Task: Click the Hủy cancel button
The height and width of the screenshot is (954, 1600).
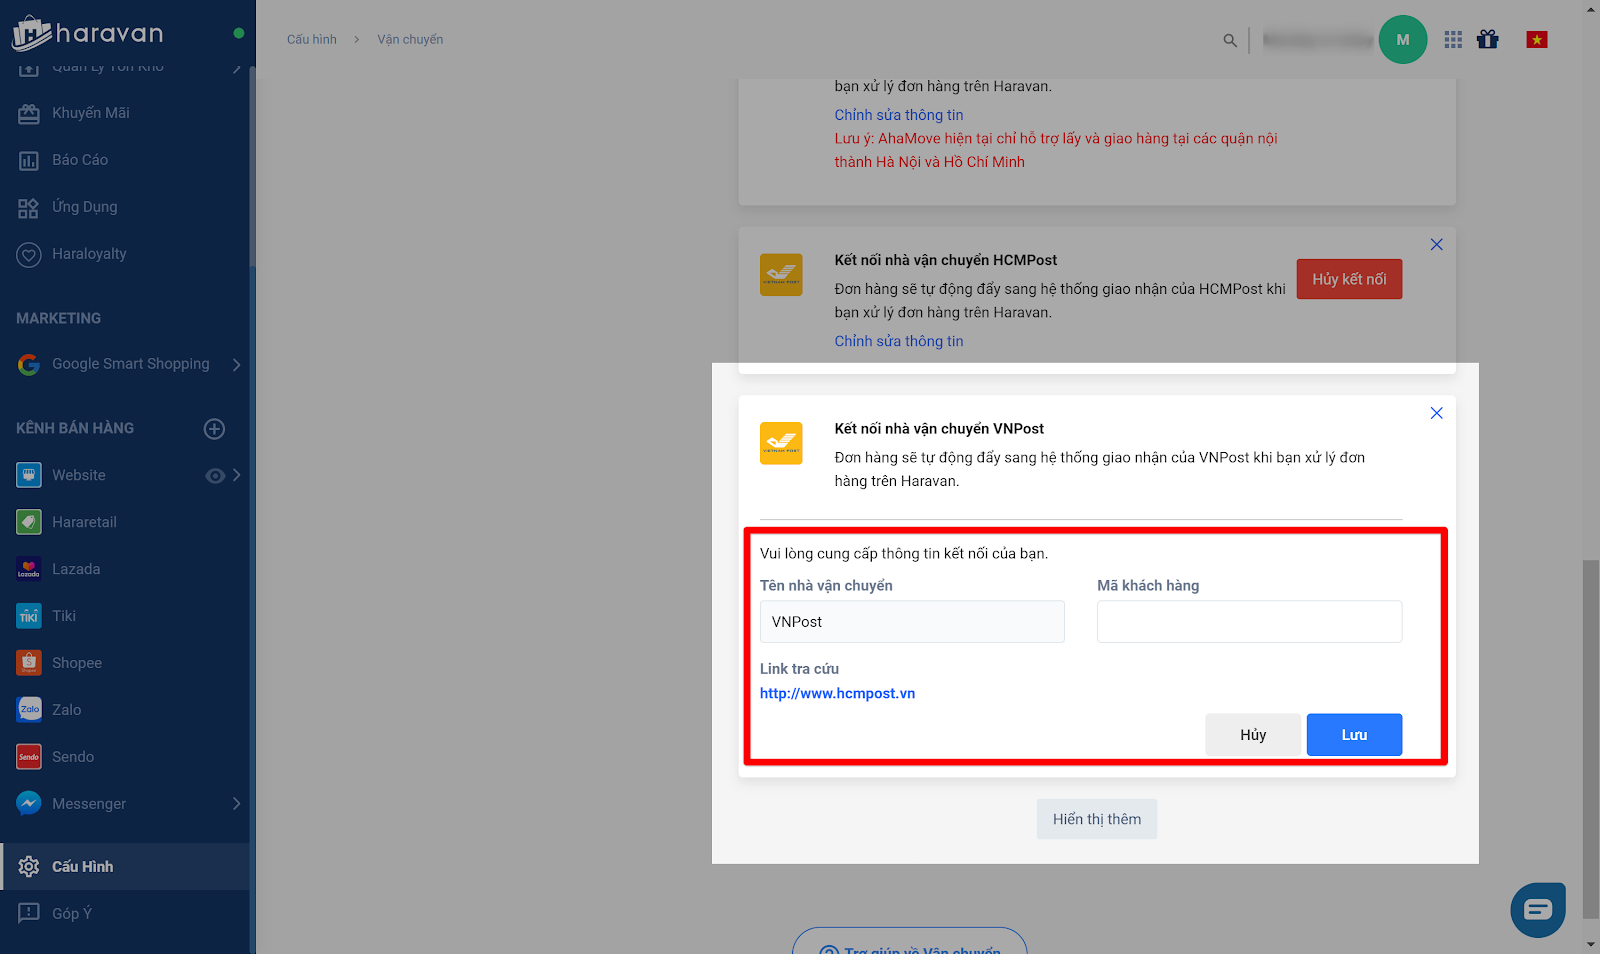Action: point(1253,735)
